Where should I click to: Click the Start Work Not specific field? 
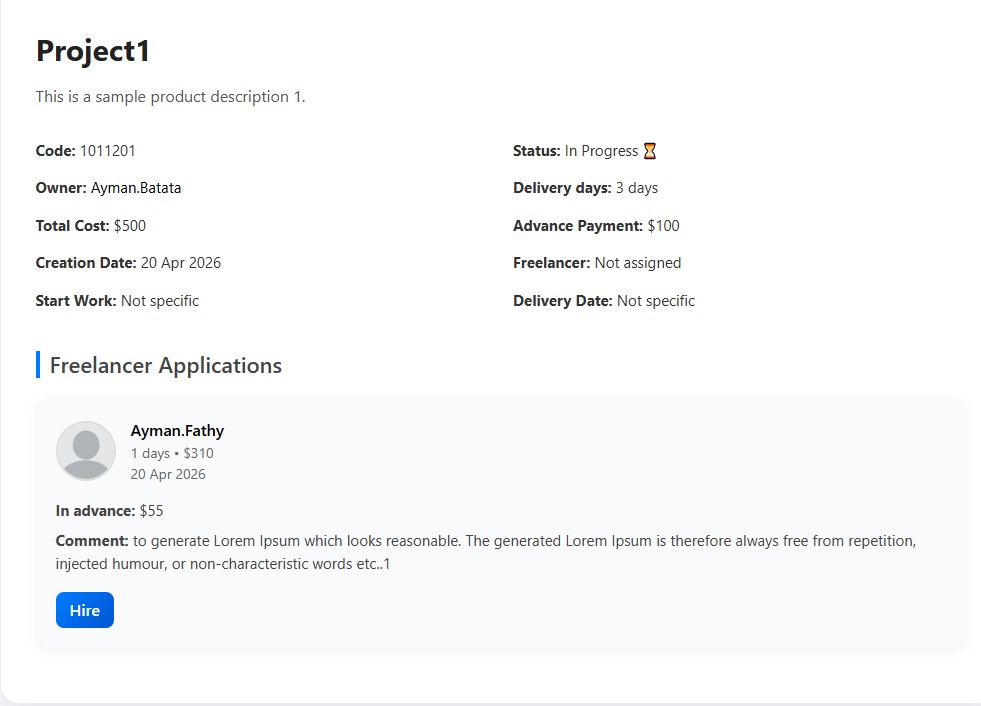[160, 301]
